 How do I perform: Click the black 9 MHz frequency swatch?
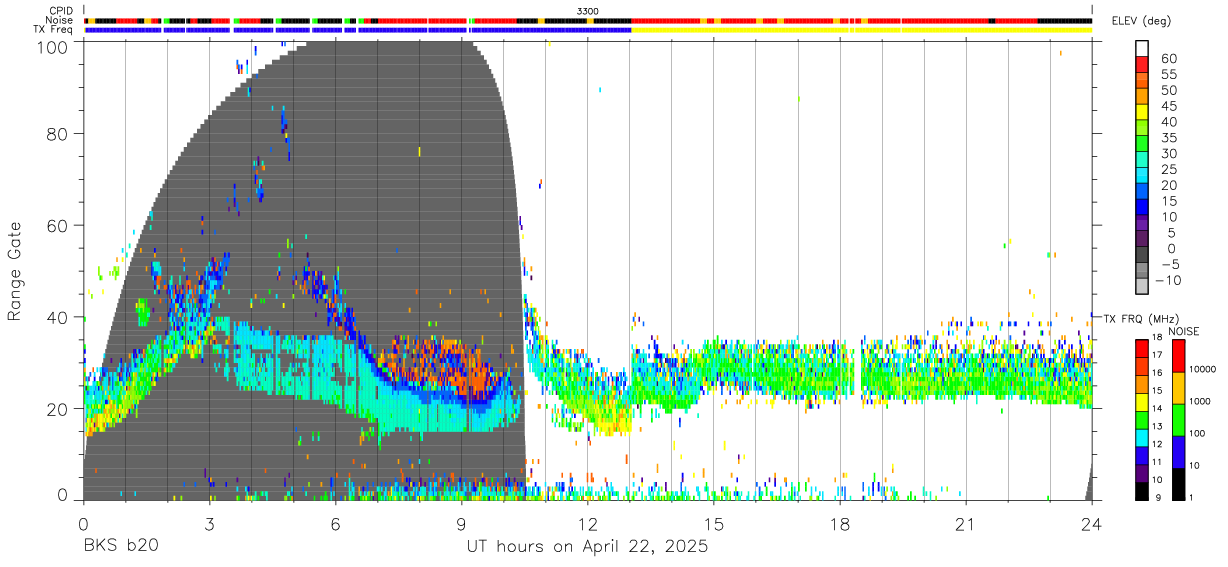(1140, 491)
